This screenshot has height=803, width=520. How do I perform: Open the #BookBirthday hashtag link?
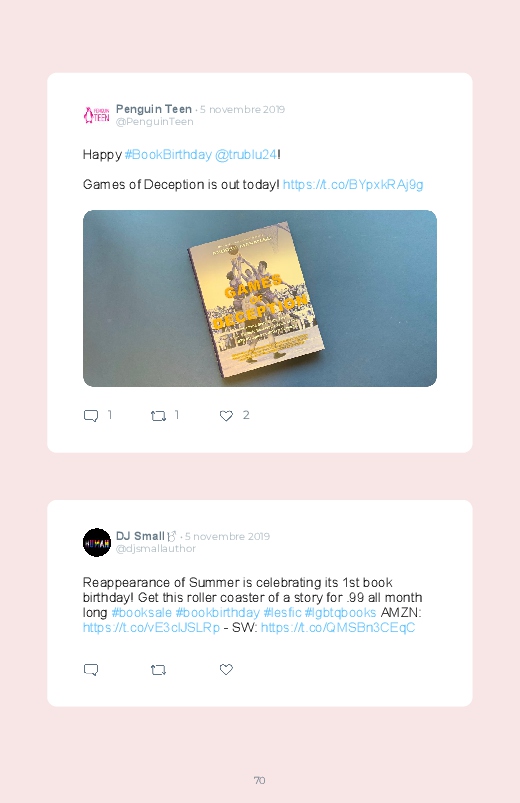tap(168, 155)
